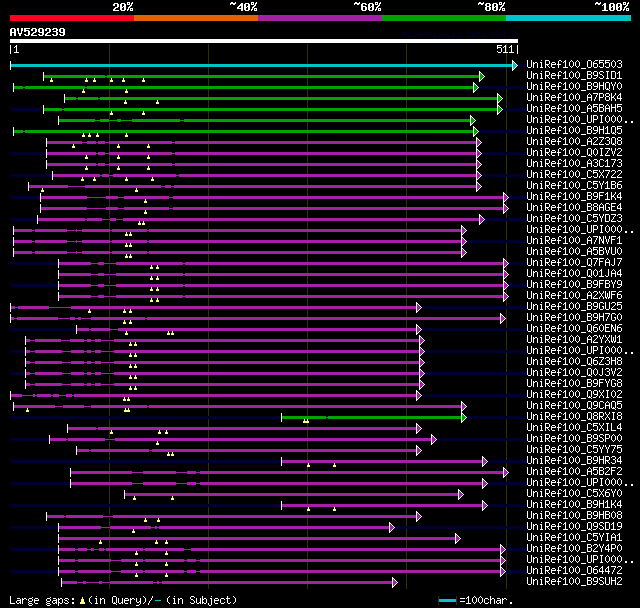
Task: Select the UniRef100_C5YDZ3 label
Action: (574, 219)
